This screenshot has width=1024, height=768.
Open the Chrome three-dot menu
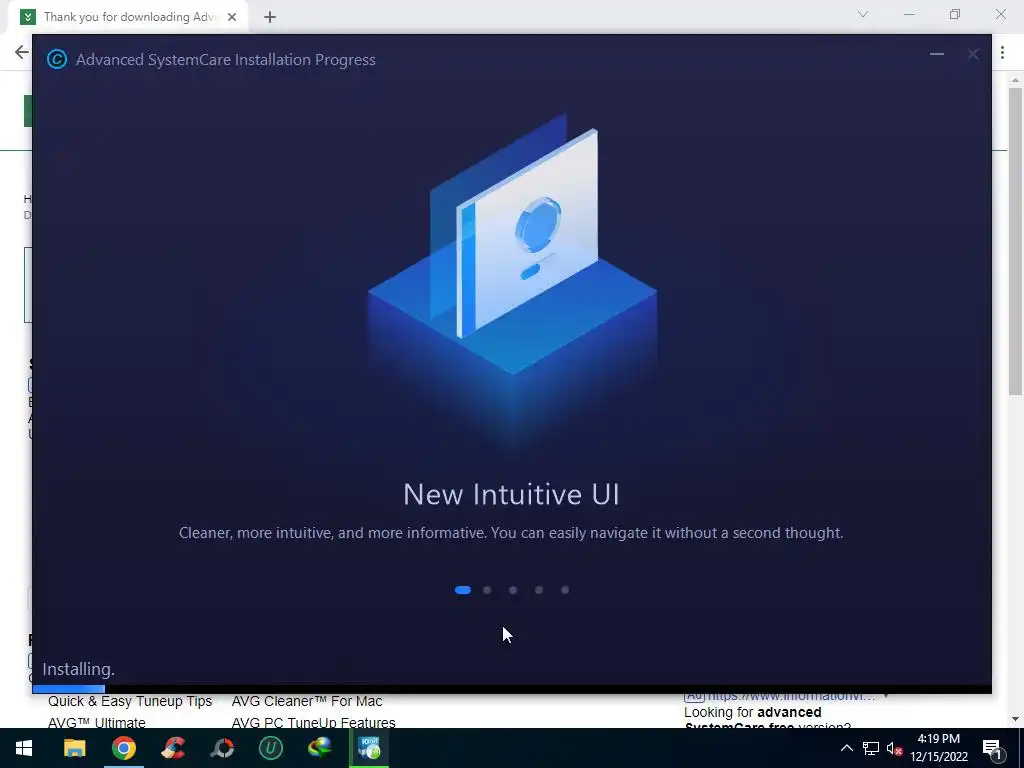pos(1002,52)
